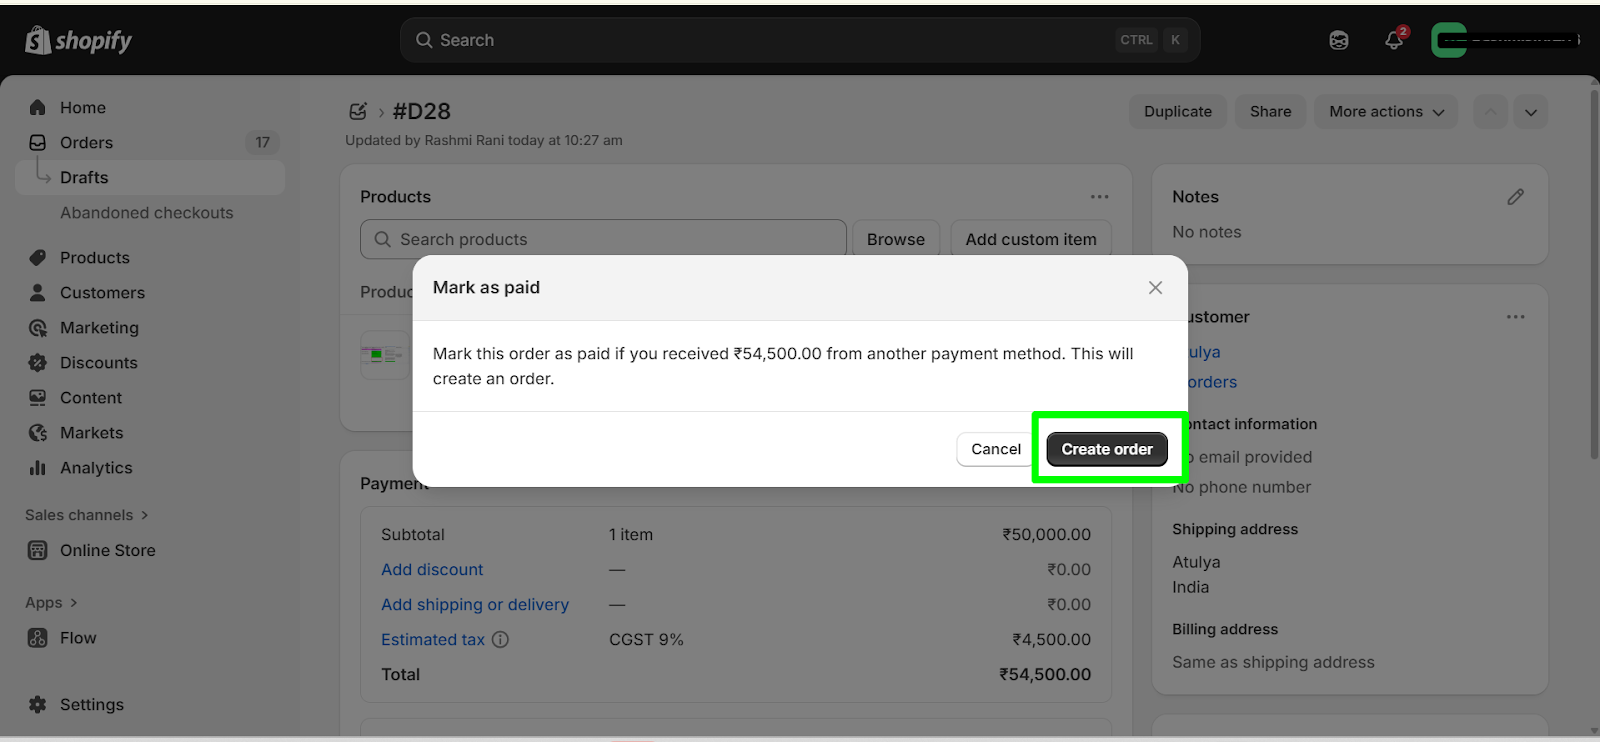Close the Mark as paid dialog

tap(1155, 288)
